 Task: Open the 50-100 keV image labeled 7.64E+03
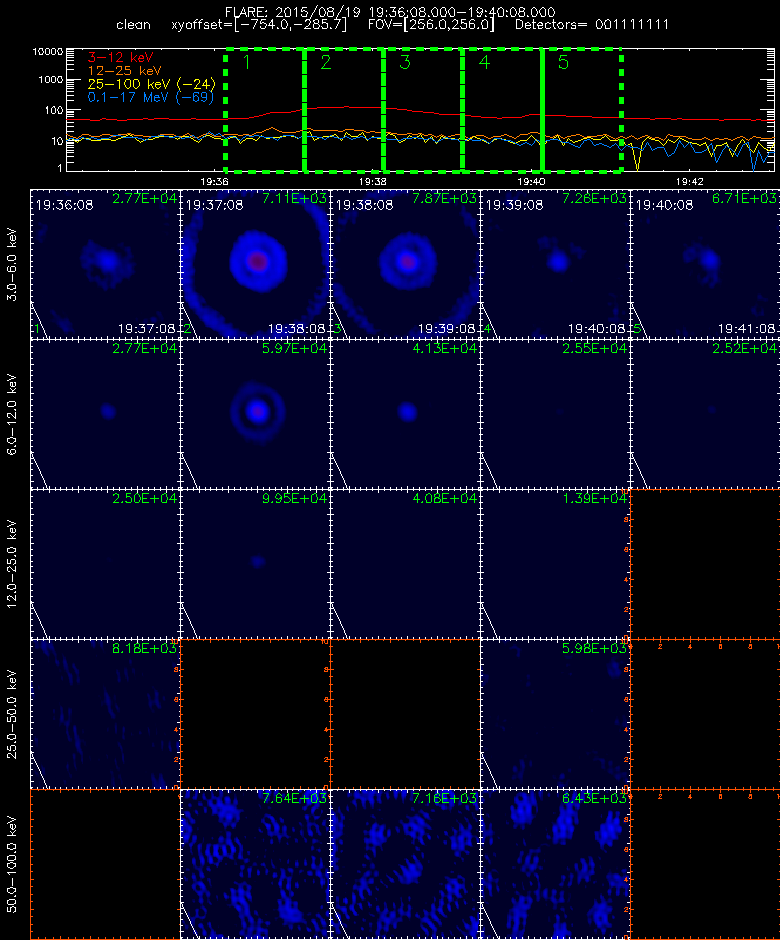[255, 863]
